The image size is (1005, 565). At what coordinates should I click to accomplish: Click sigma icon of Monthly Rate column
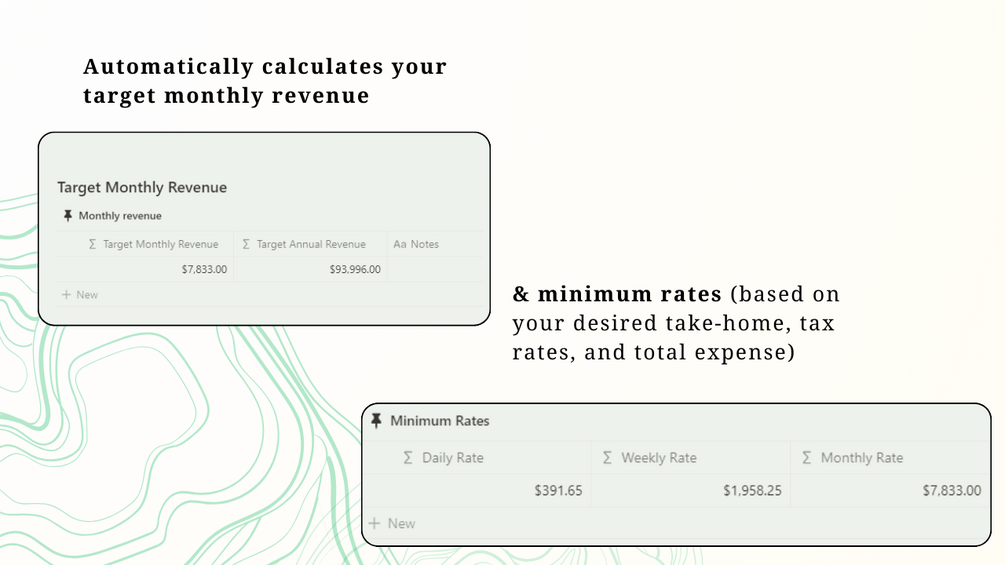(806, 457)
